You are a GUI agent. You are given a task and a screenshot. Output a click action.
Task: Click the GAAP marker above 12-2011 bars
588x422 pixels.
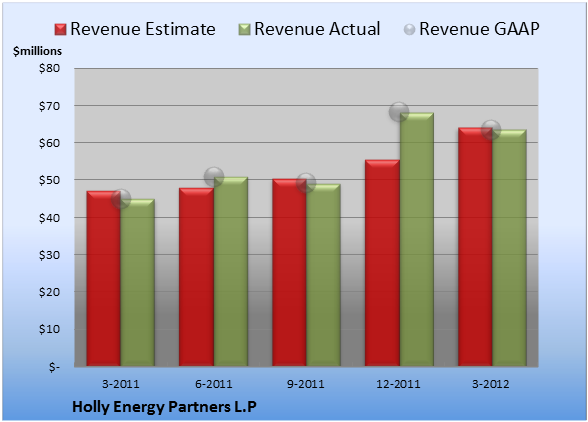[399, 111]
